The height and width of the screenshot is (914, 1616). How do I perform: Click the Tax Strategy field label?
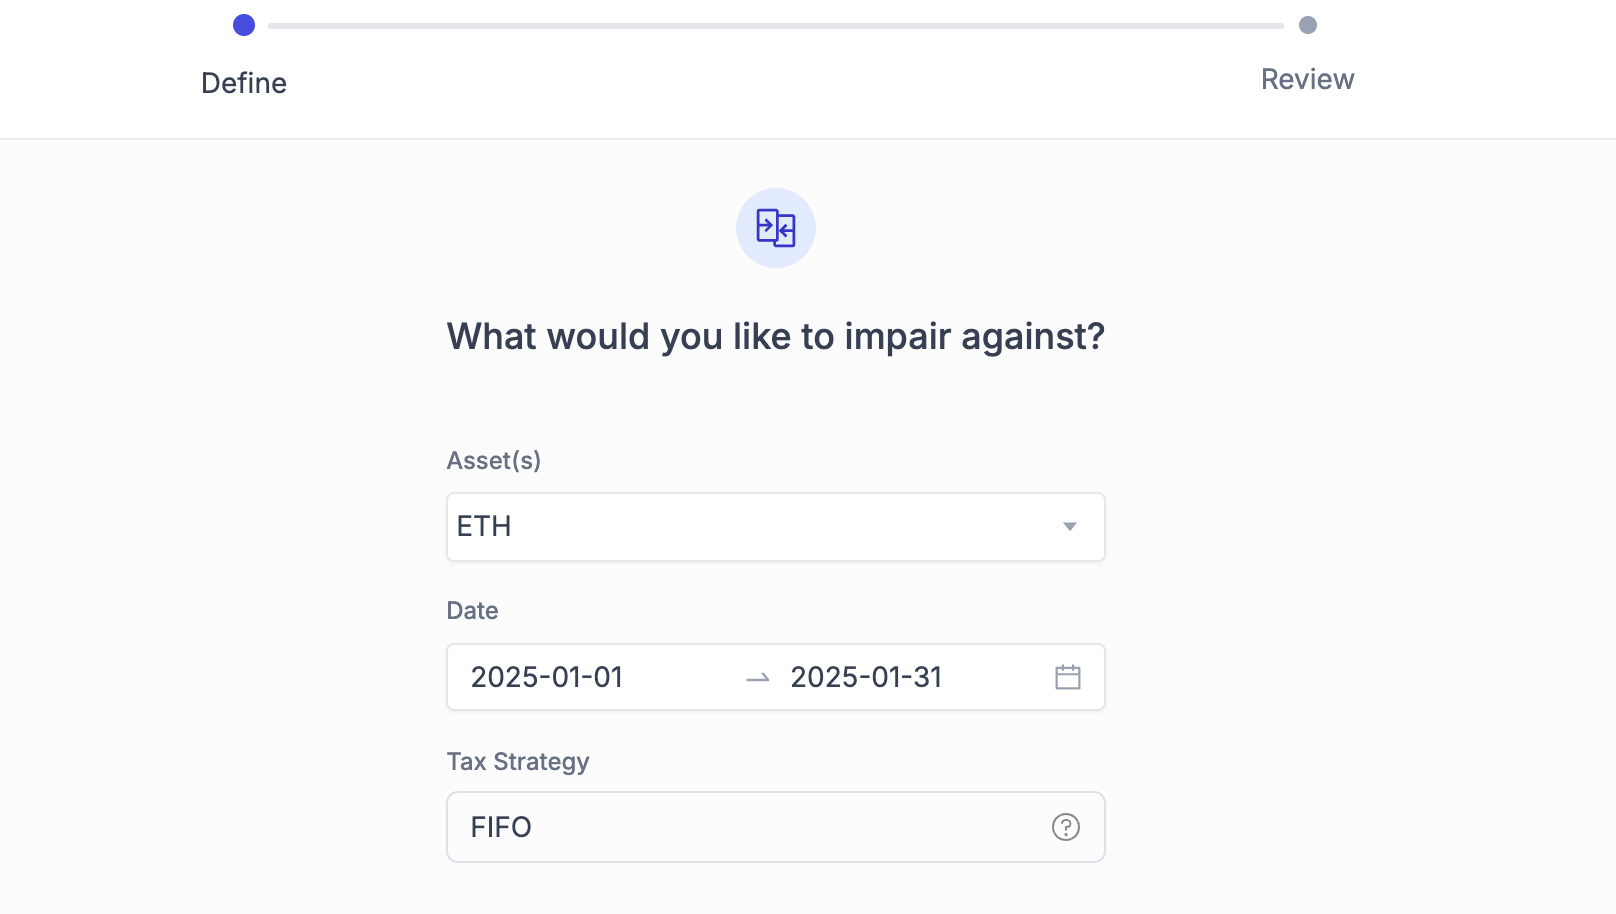tap(518, 761)
